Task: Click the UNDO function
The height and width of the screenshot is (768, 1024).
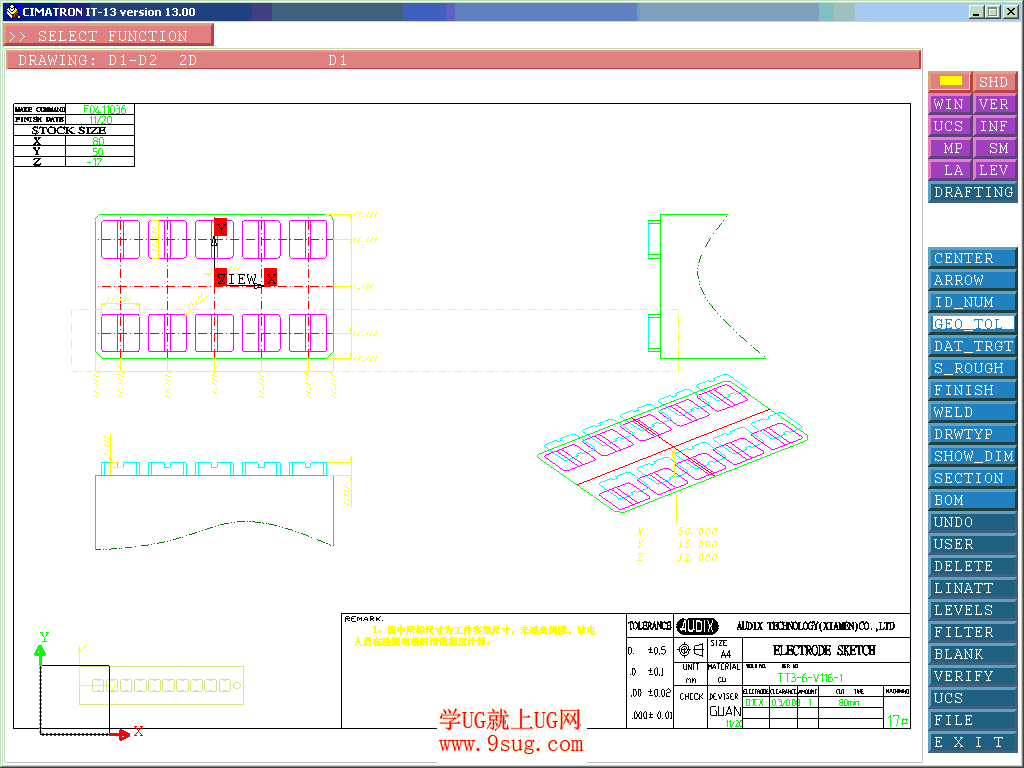Action: click(x=973, y=522)
